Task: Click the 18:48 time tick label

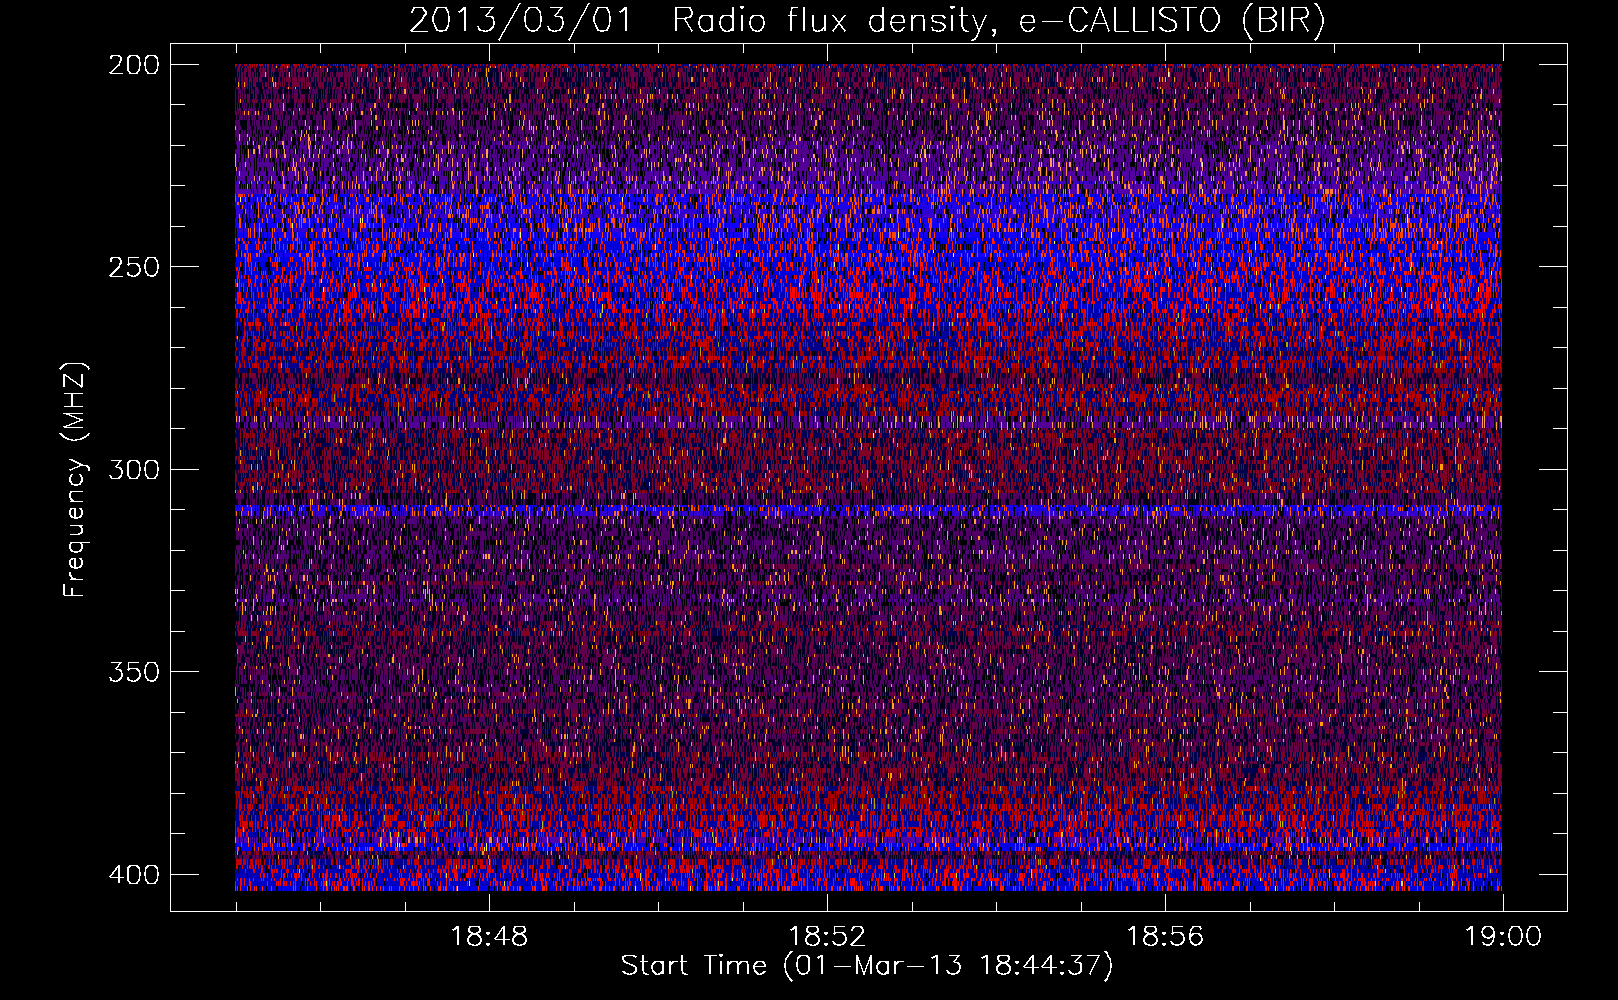Action: pyautogui.click(x=489, y=937)
